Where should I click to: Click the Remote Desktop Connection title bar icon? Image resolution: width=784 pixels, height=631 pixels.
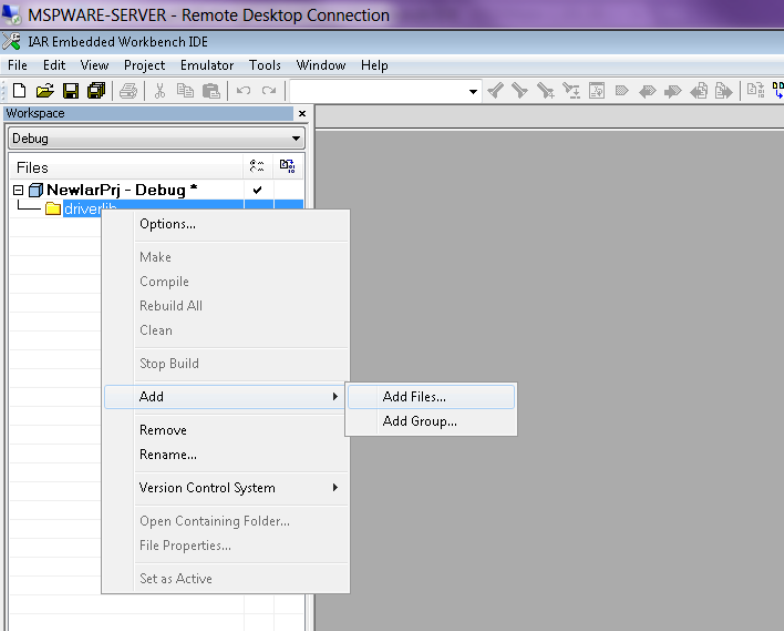(11, 14)
